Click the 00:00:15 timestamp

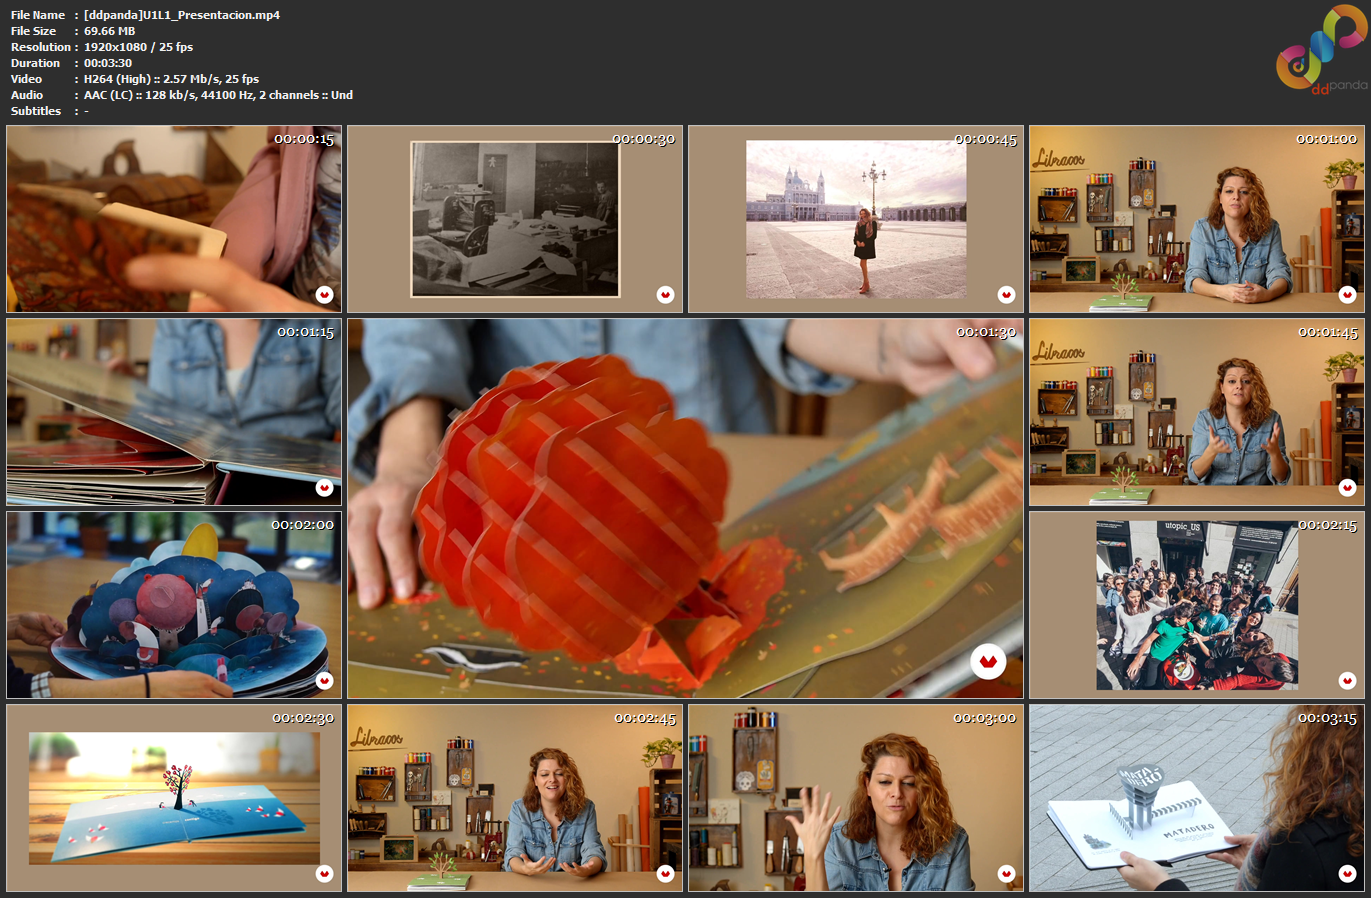point(304,139)
